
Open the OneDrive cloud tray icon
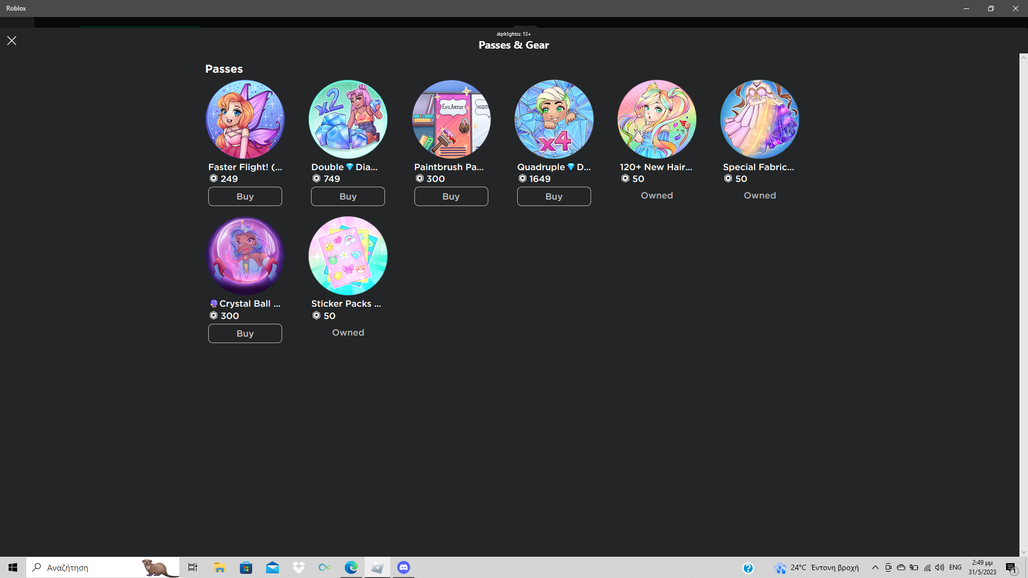(x=901, y=568)
